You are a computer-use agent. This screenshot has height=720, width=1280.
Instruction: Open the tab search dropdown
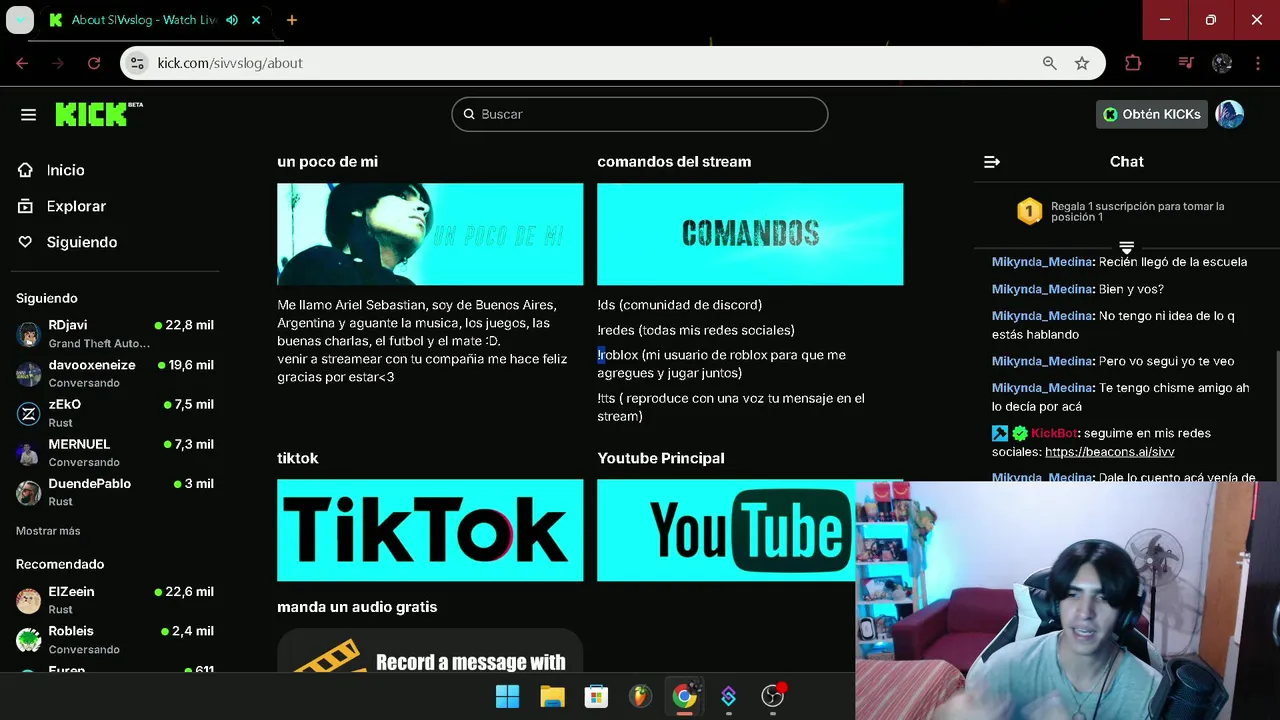pyautogui.click(x=20, y=20)
